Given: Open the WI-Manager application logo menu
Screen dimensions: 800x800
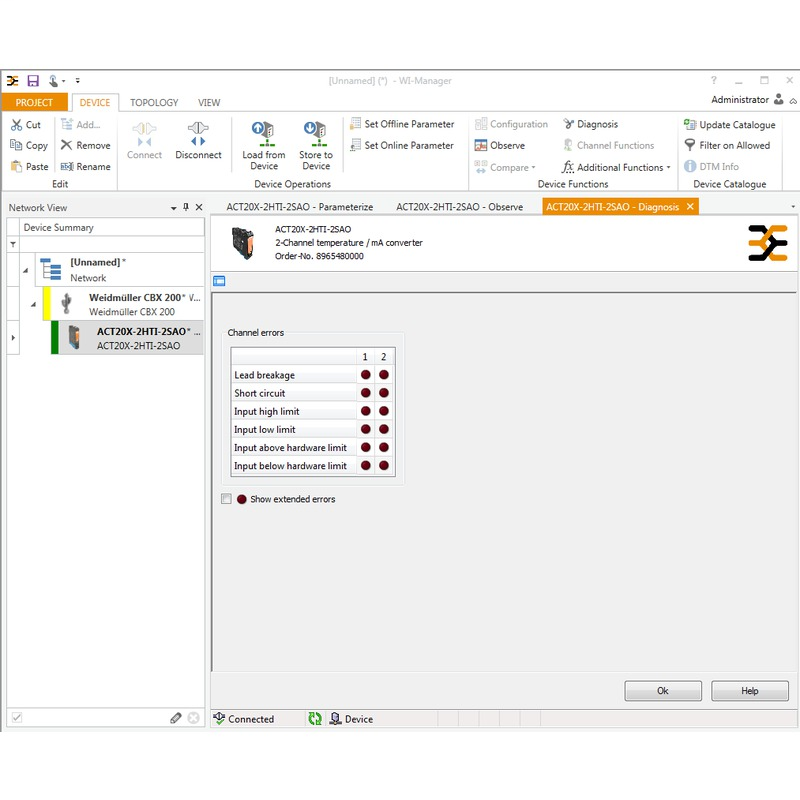Looking at the screenshot, I should (13, 81).
